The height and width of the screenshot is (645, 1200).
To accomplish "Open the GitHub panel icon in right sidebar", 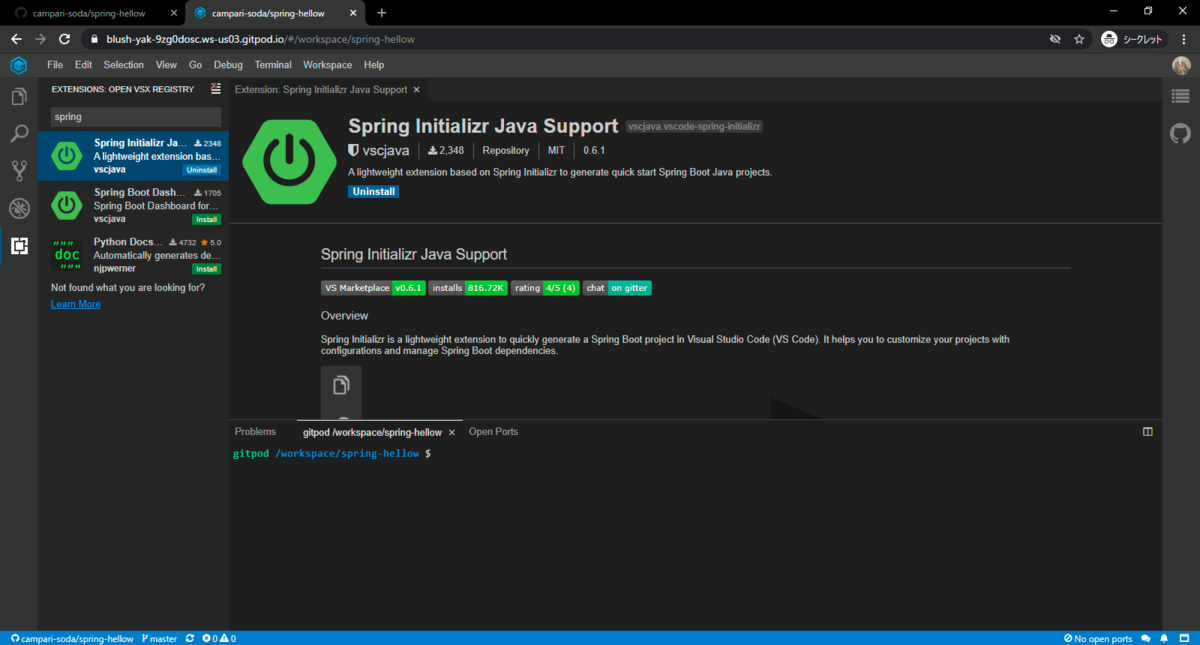I will click(x=1181, y=133).
